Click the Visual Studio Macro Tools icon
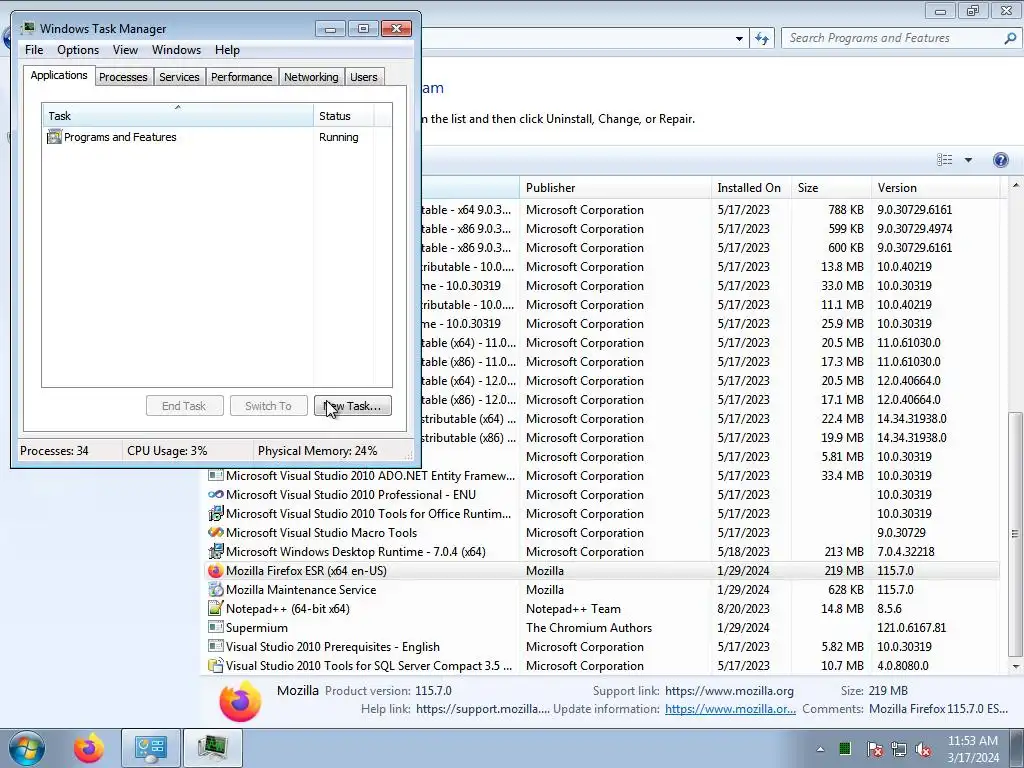The image size is (1024, 768). click(x=216, y=533)
